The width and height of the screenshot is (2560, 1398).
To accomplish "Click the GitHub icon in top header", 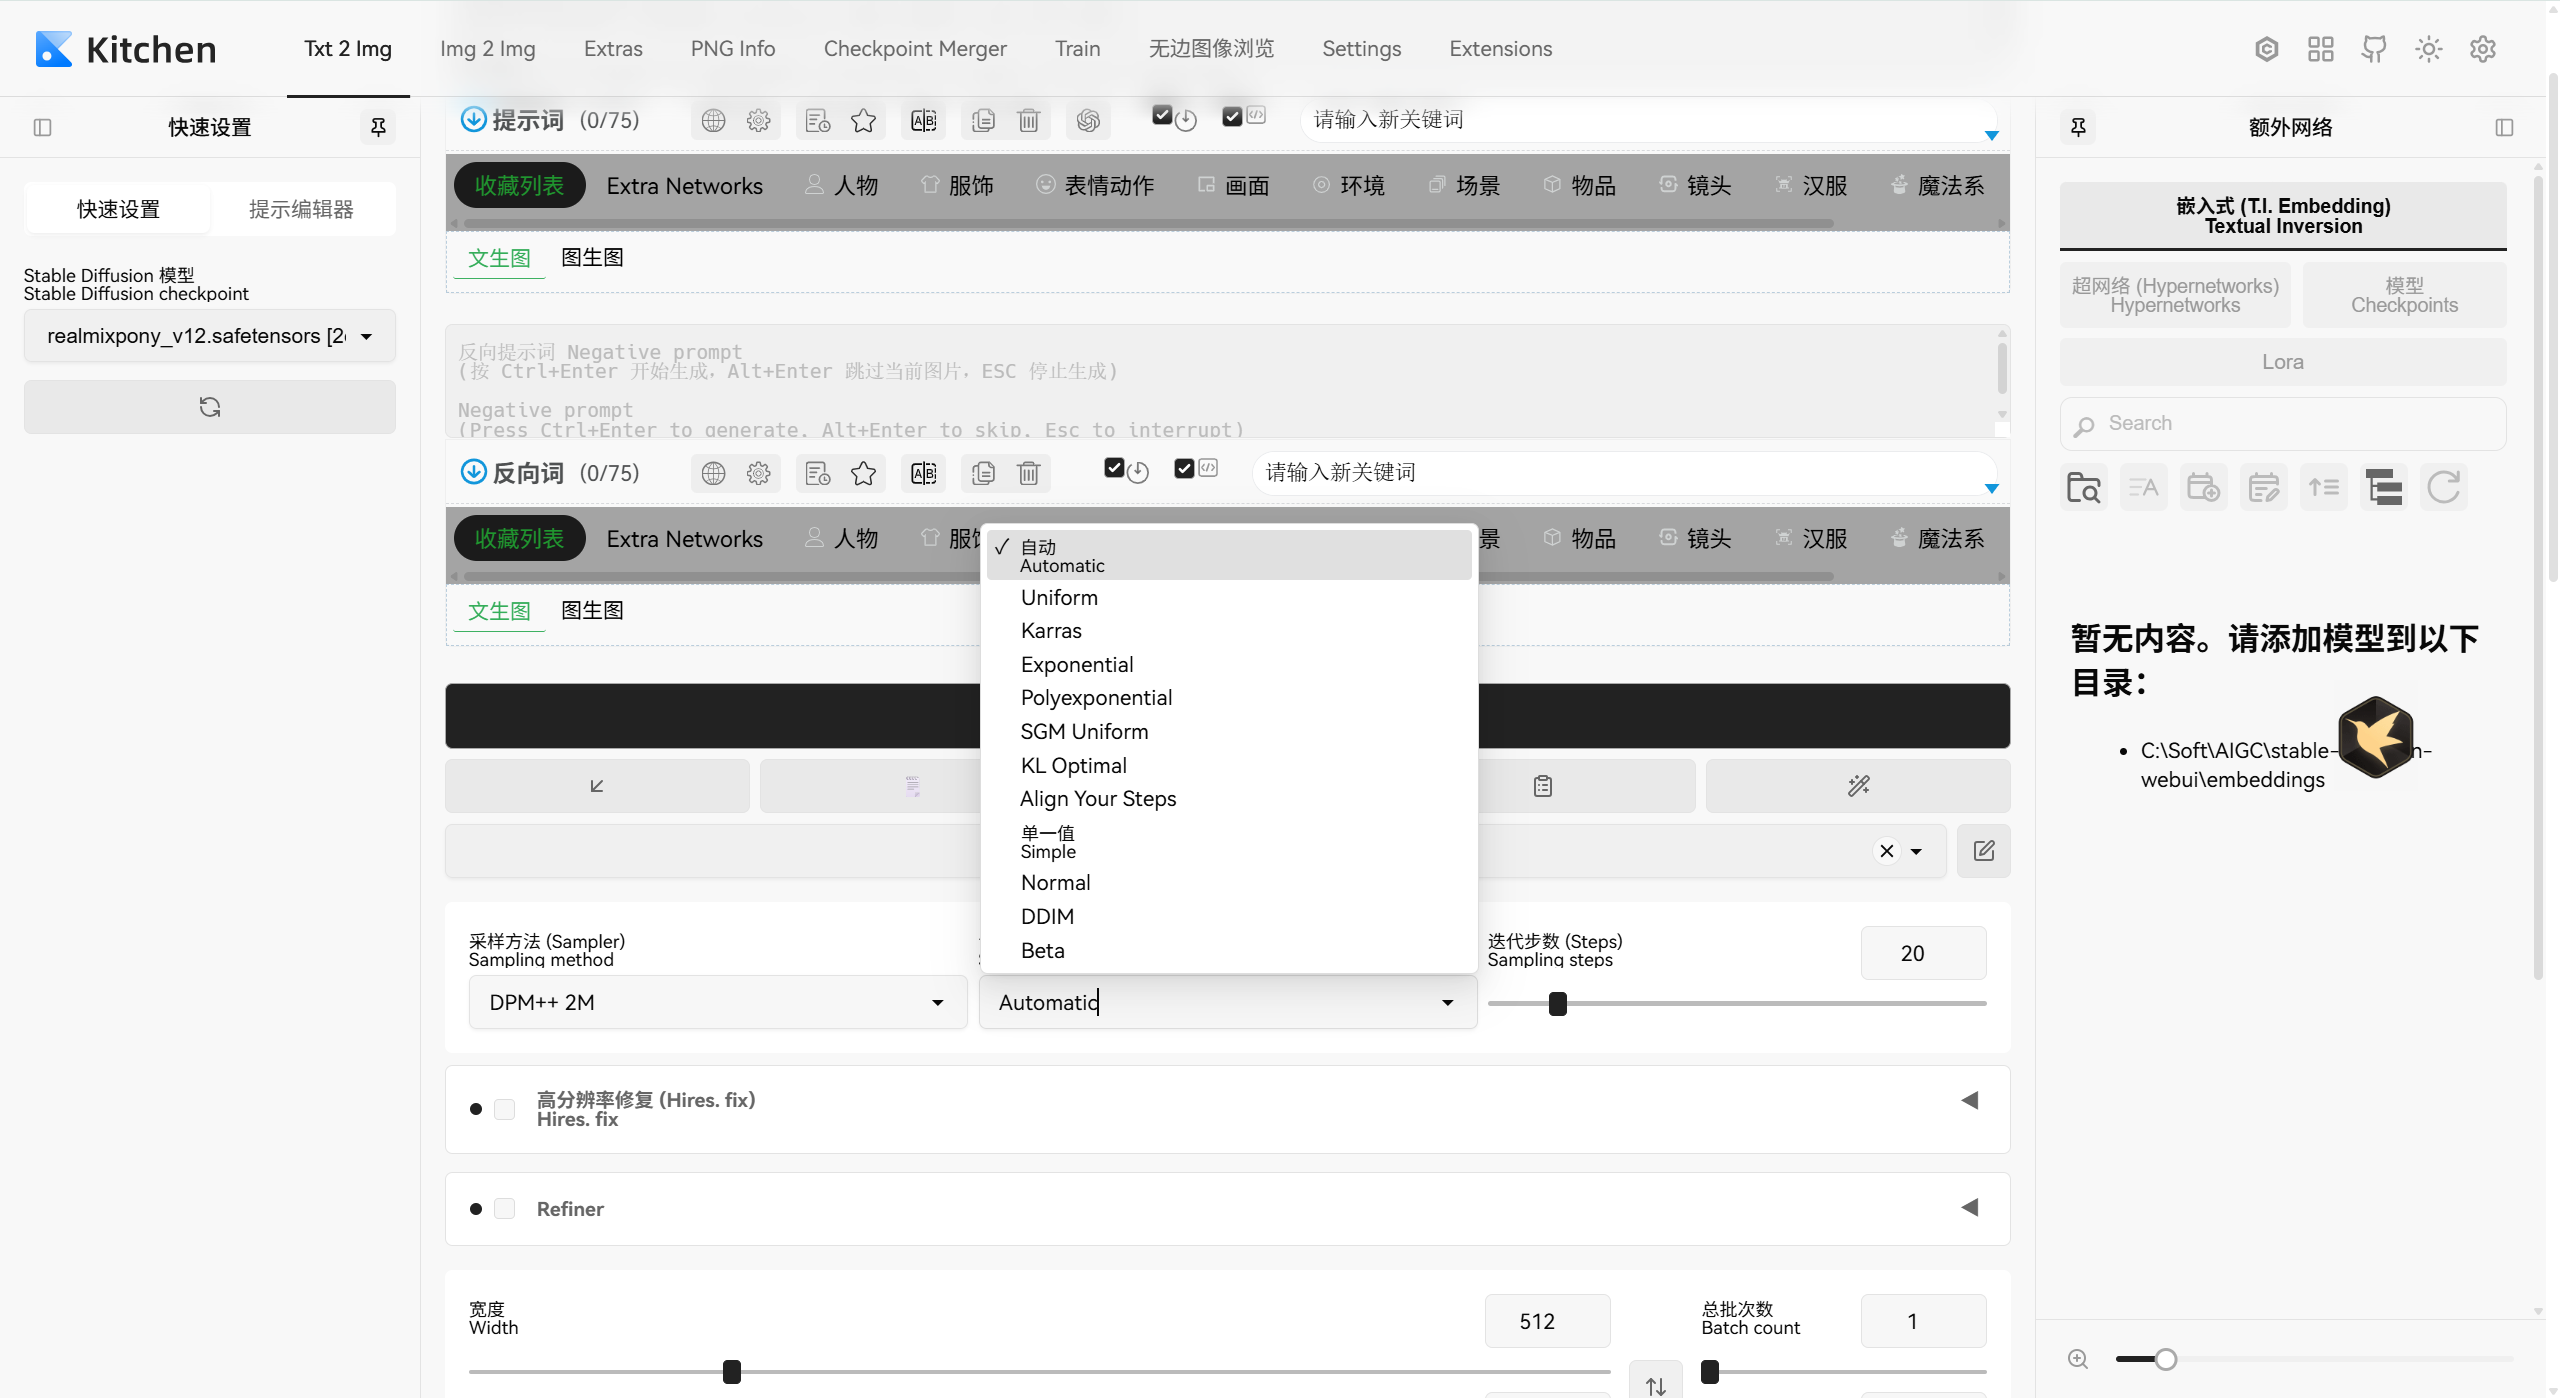I will (2374, 49).
